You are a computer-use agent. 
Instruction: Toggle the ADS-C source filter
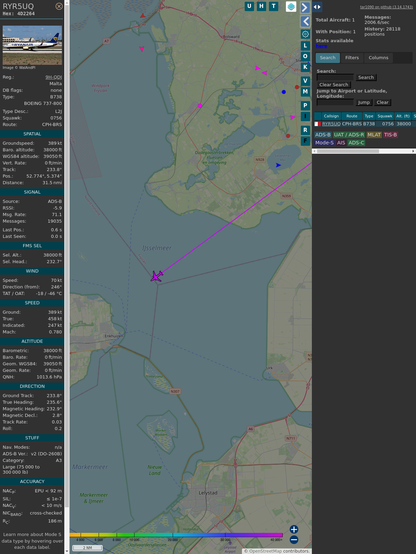(x=356, y=143)
